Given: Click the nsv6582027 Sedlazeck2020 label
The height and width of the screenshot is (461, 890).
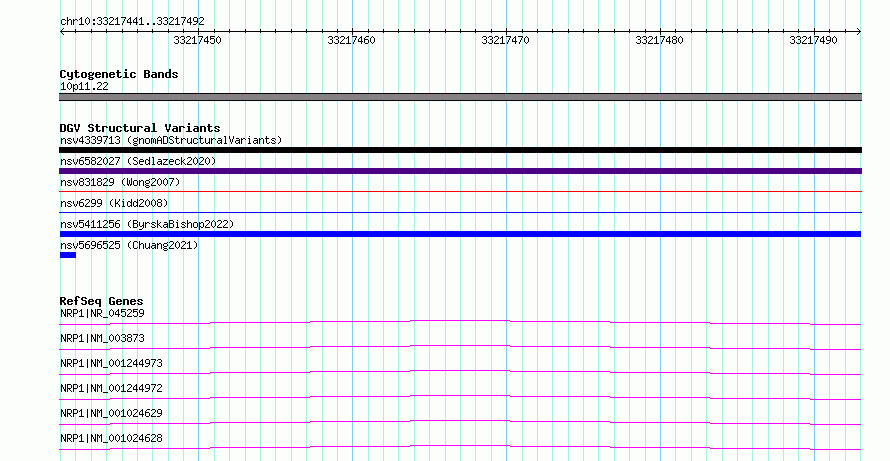Looking at the screenshot, I should pos(138,161).
